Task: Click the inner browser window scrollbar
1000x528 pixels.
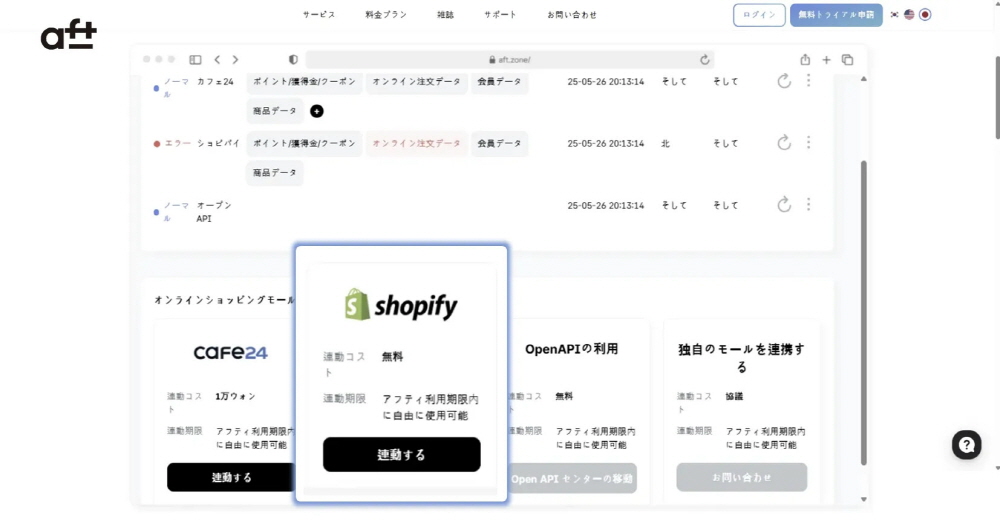Action: tap(864, 312)
